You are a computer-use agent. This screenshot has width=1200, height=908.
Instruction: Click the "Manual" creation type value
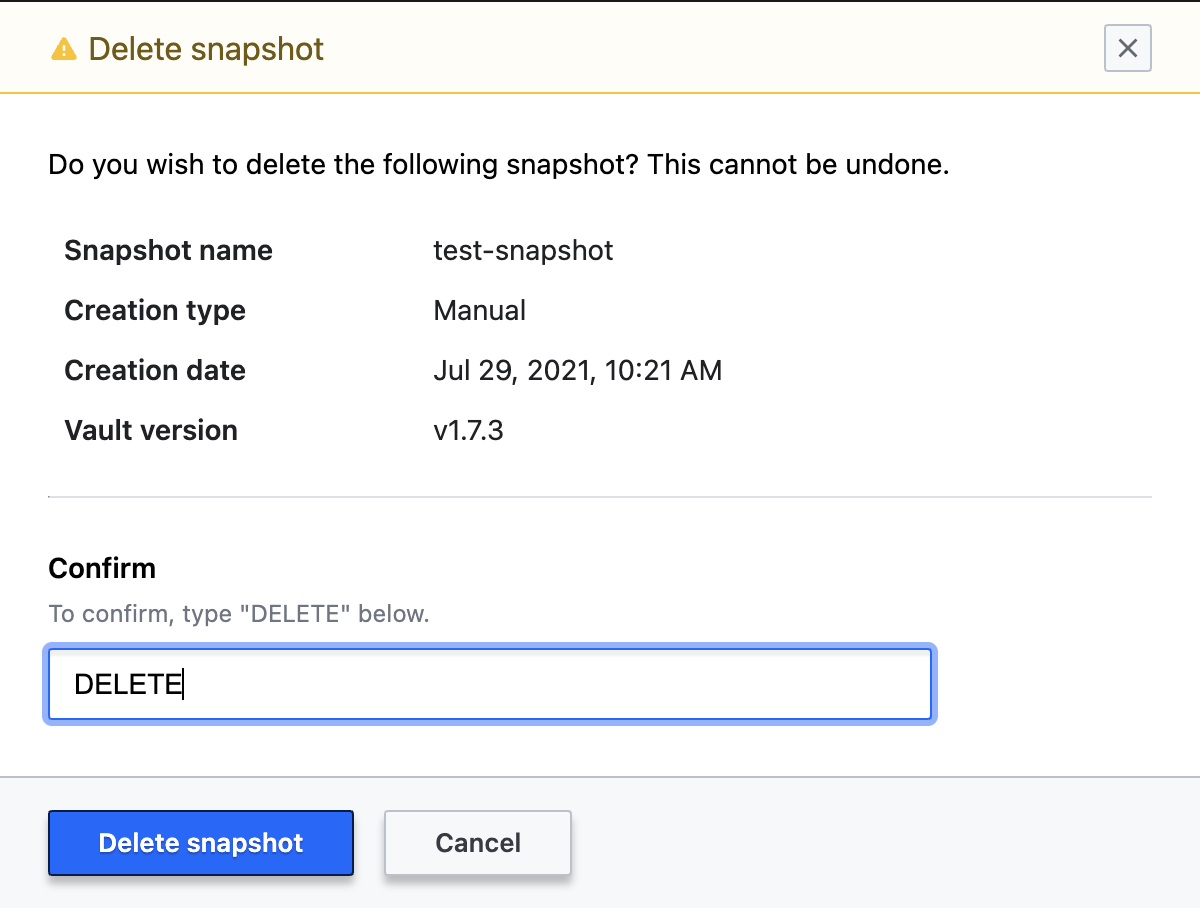(479, 310)
